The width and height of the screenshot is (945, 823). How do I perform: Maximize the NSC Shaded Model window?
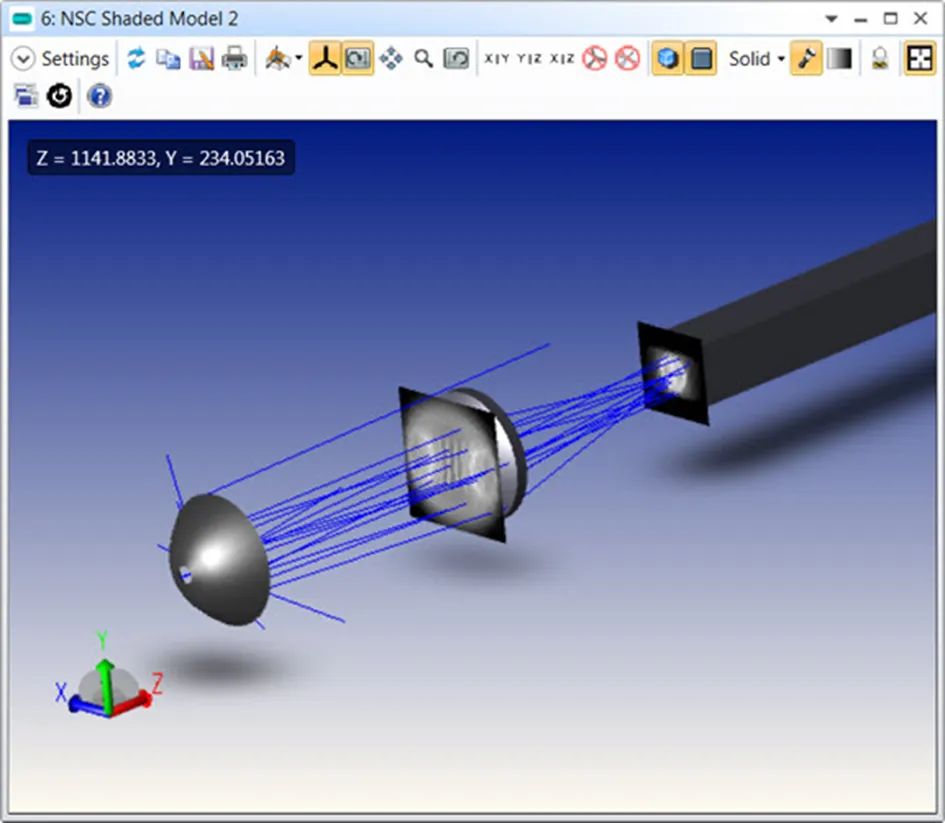pos(891,19)
